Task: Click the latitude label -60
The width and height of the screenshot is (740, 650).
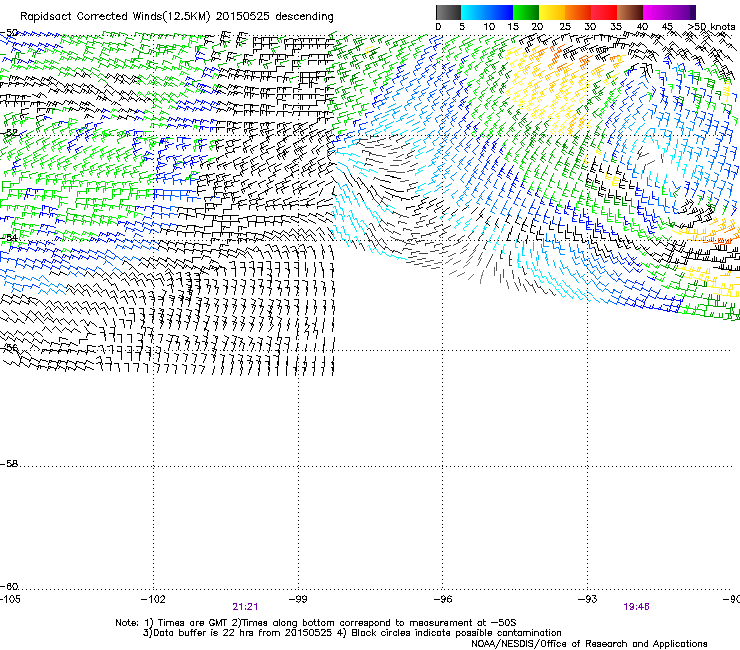Action: tap(9, 587)
